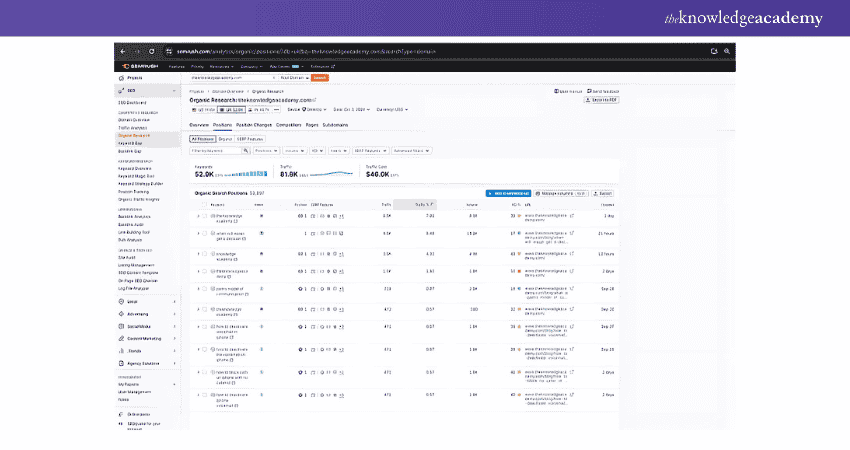This screenshot has width=850, height=450.
Task: Click the search magnifier in keyword filter
Action: [248, 151]
